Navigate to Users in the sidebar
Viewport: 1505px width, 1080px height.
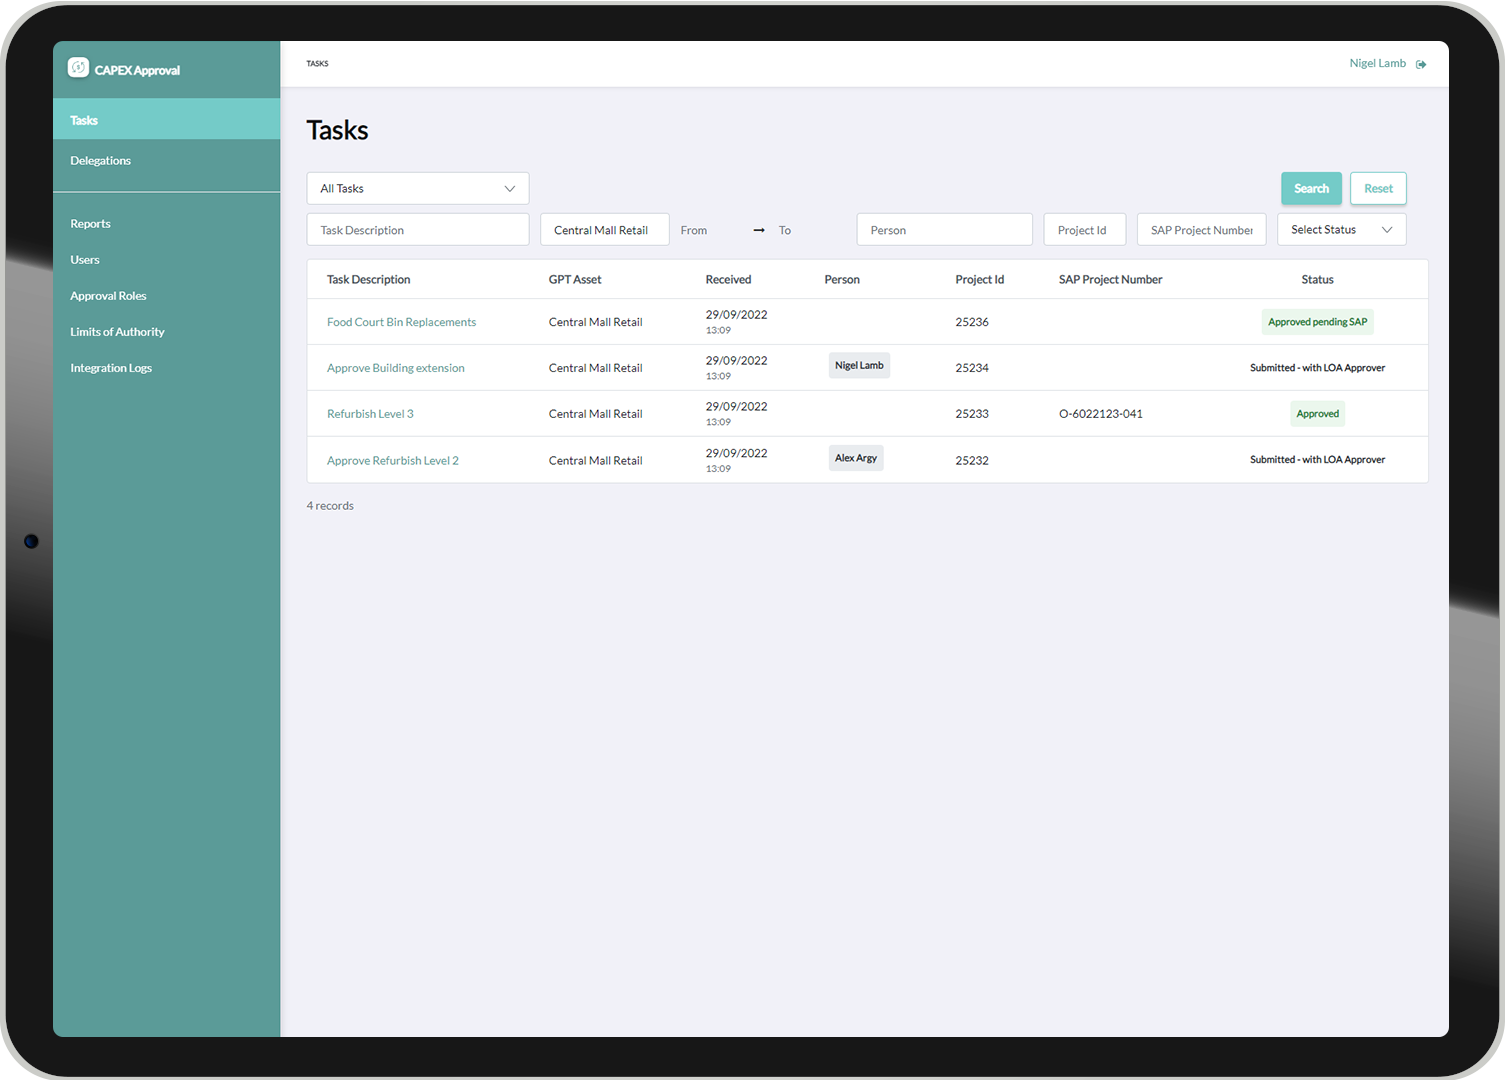click(x=85, y=260)
